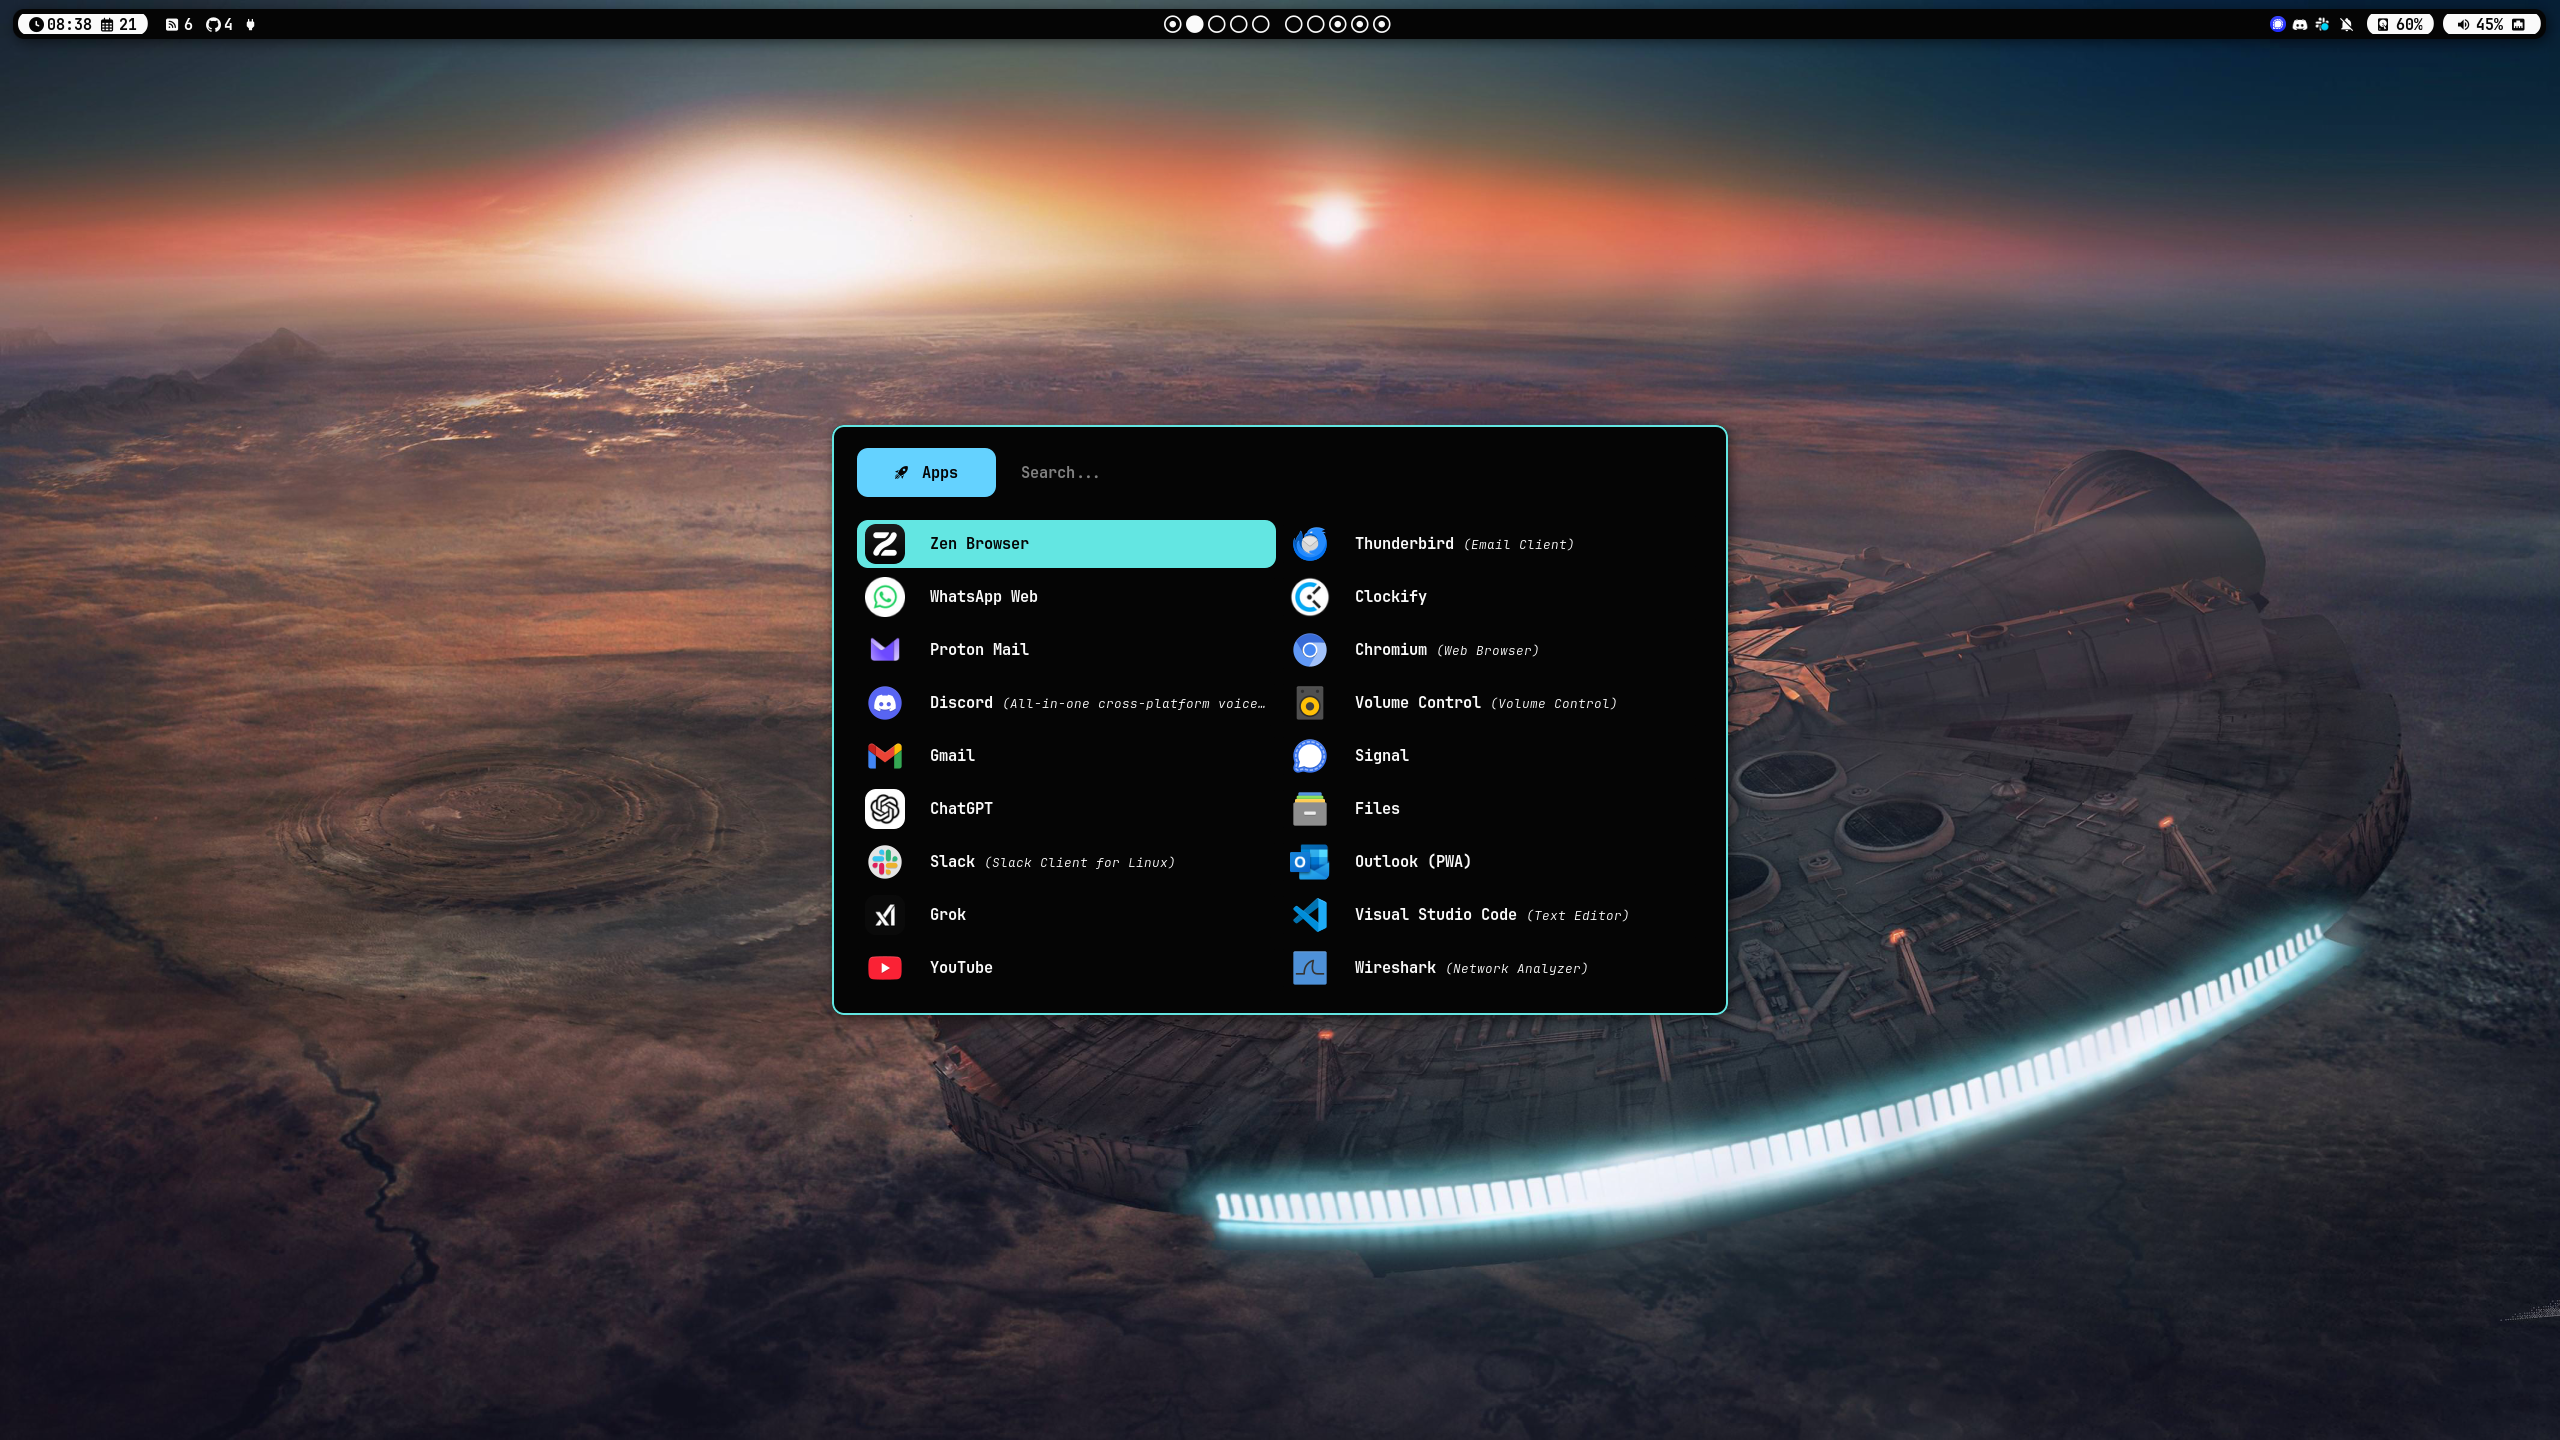Open Outlook (PWA) entry
Viewport: 2560px width, 1440px height.
coord(1492,862)
